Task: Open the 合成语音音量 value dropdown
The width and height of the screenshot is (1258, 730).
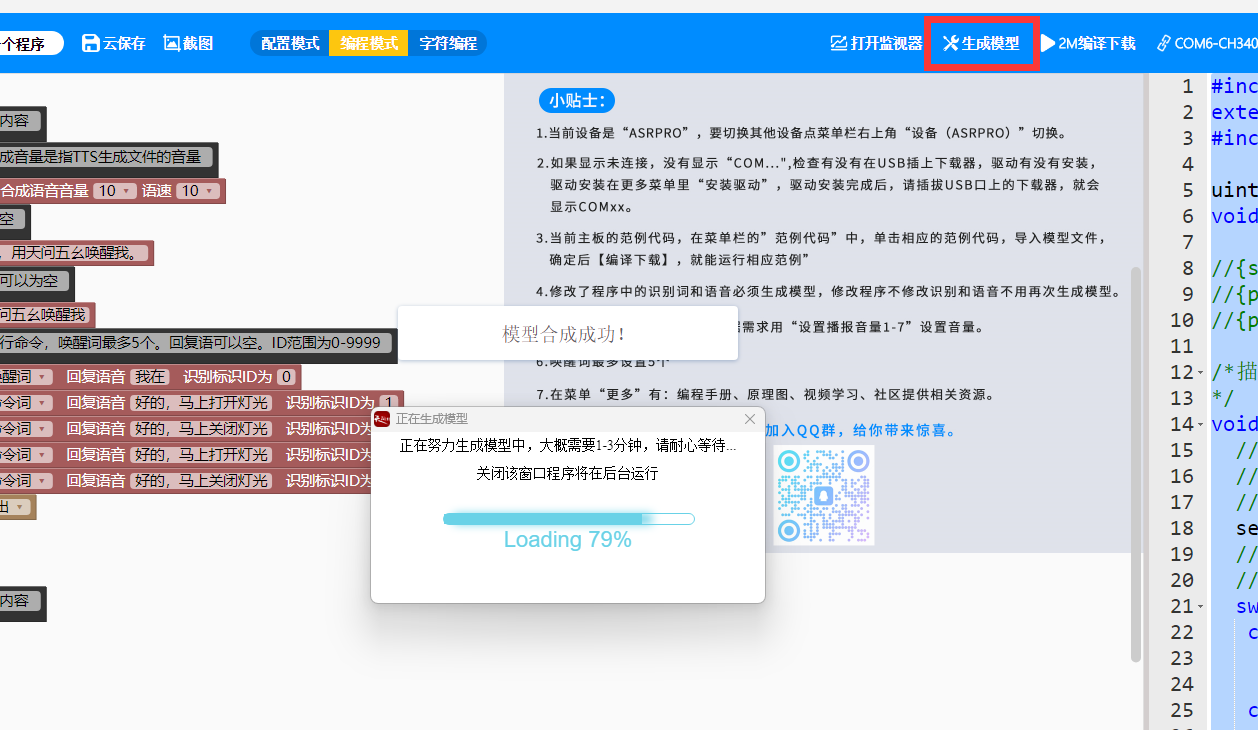Action: (115, 191)
